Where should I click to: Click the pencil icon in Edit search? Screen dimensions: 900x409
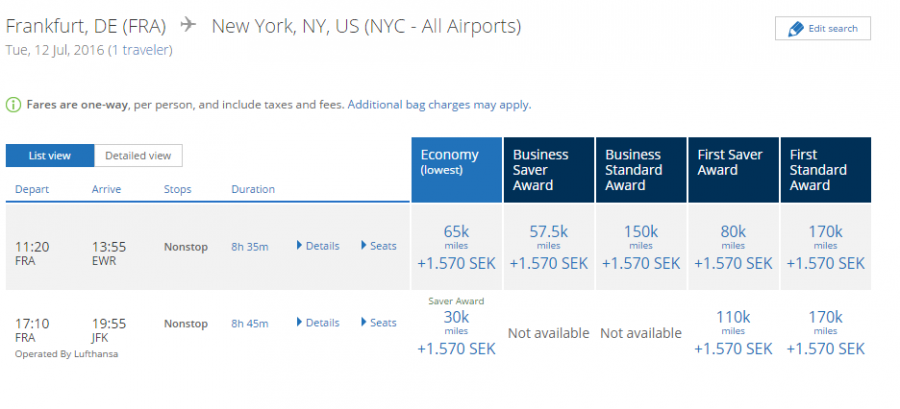click(x=796, y=29)
